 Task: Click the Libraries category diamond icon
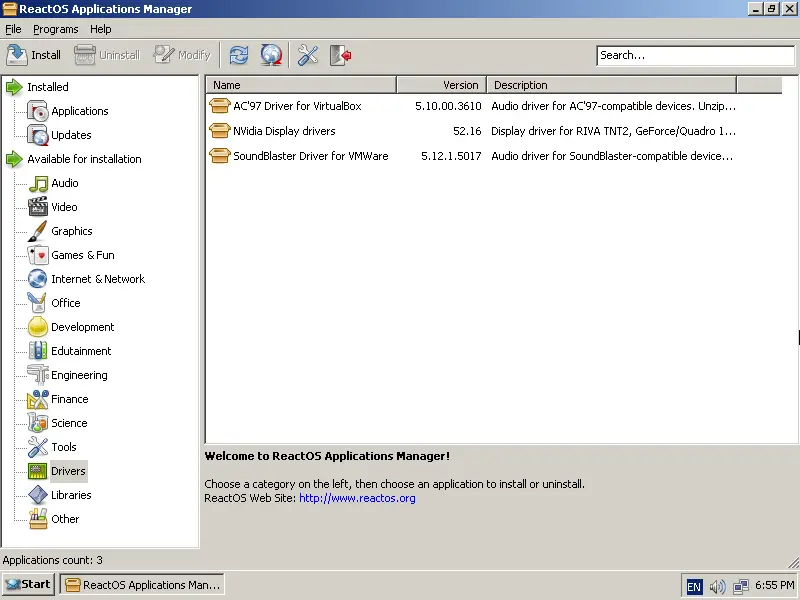coord(38,494)
